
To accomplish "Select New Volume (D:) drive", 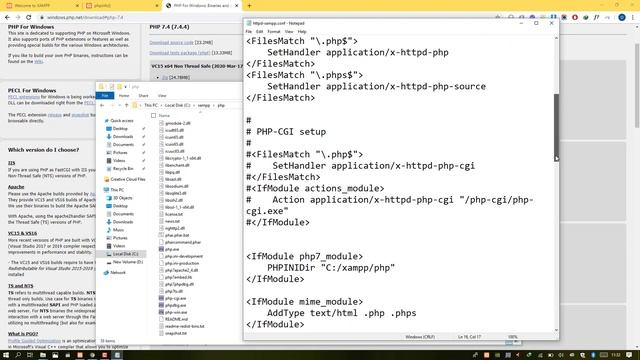I will [x=128, y=262].
